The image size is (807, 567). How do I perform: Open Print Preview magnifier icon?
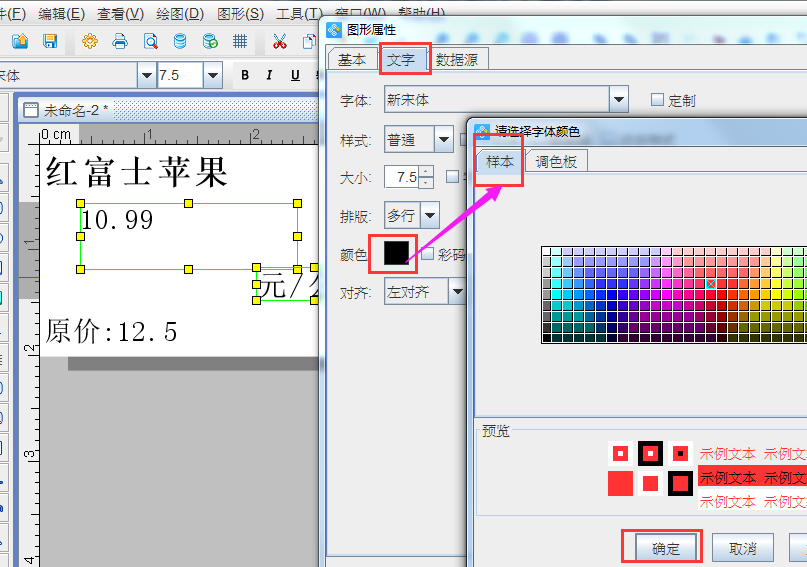coord(150,41)
